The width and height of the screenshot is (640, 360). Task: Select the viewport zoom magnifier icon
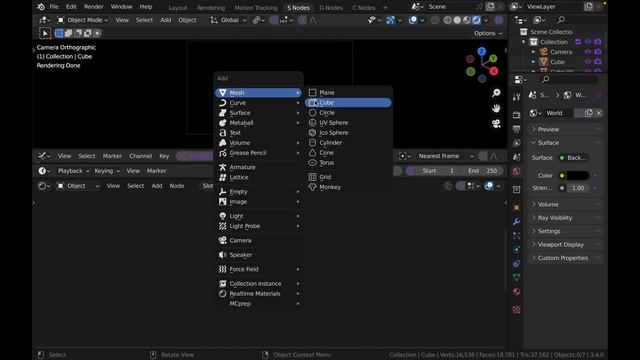tap(496, 93)
